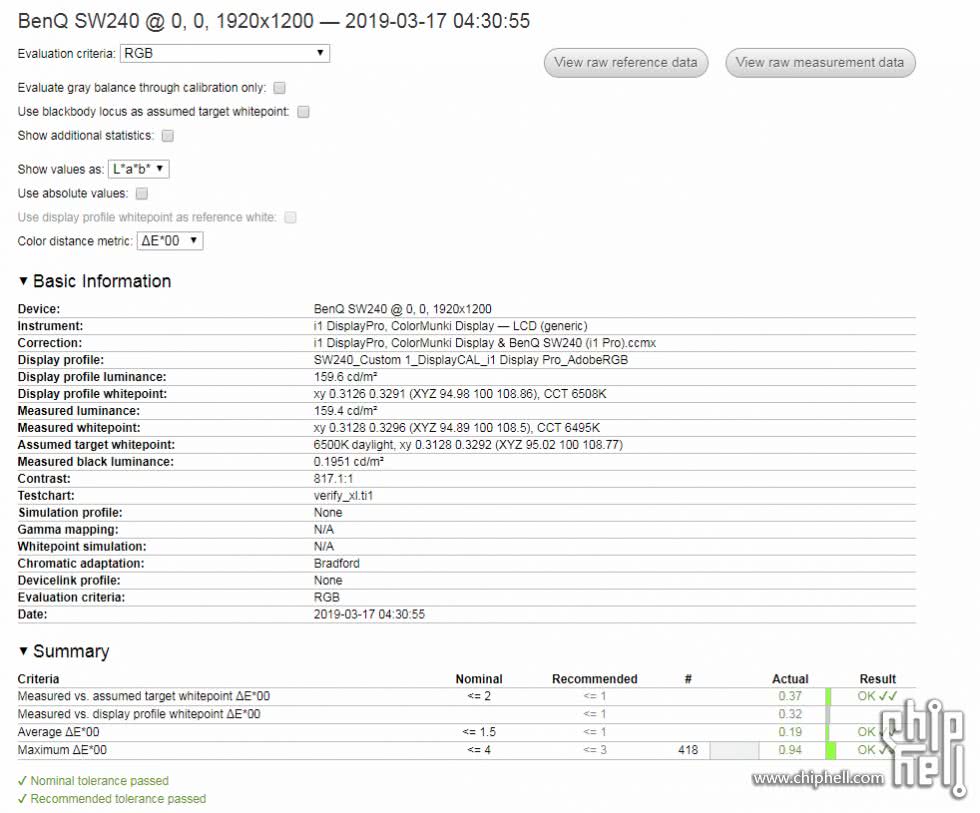
Task: Toggle the Use absolute values checkbox
Action: (142, 193)
